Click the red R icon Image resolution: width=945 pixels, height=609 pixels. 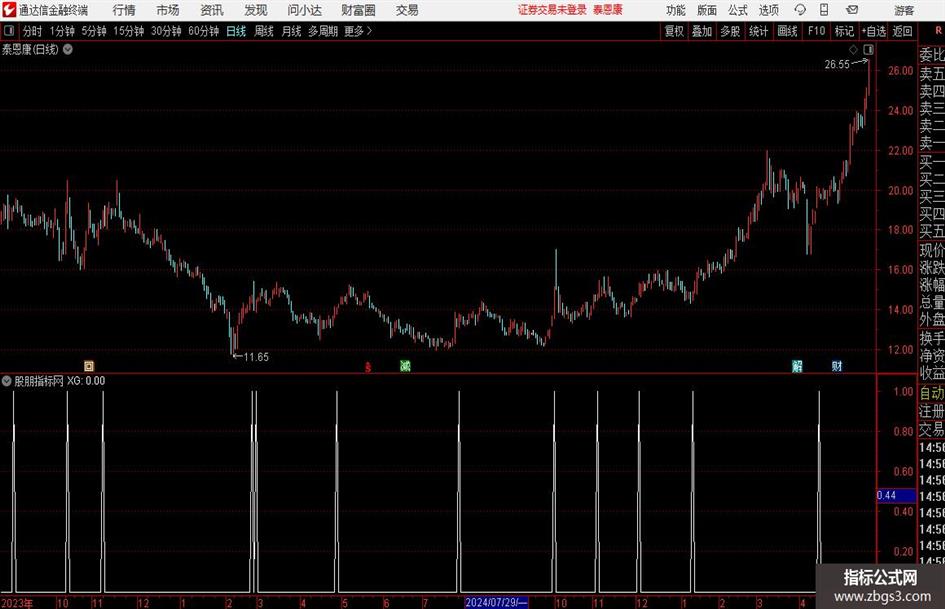(938, 31)
